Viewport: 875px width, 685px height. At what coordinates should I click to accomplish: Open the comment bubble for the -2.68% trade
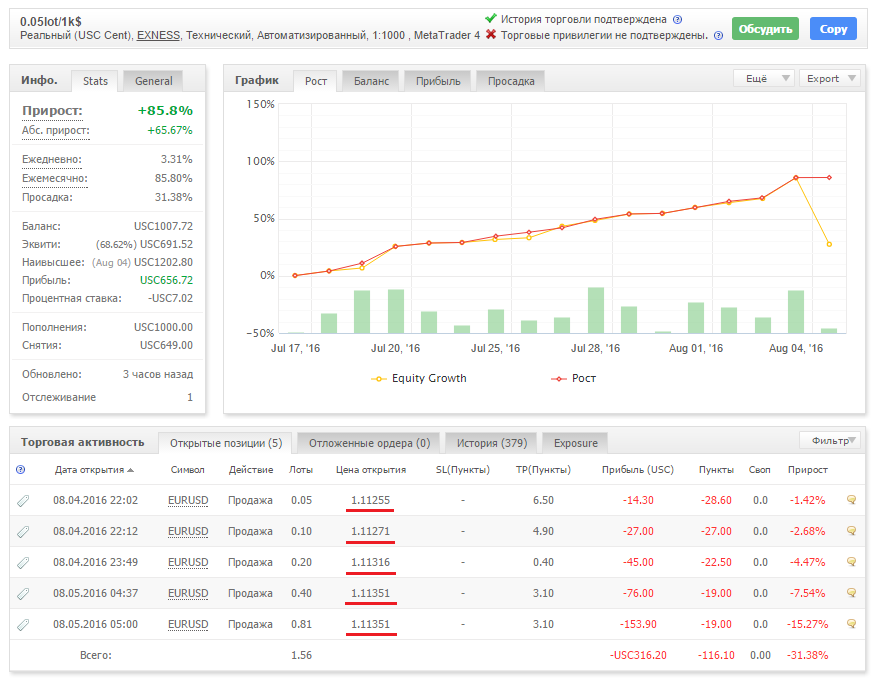point(852,530)
